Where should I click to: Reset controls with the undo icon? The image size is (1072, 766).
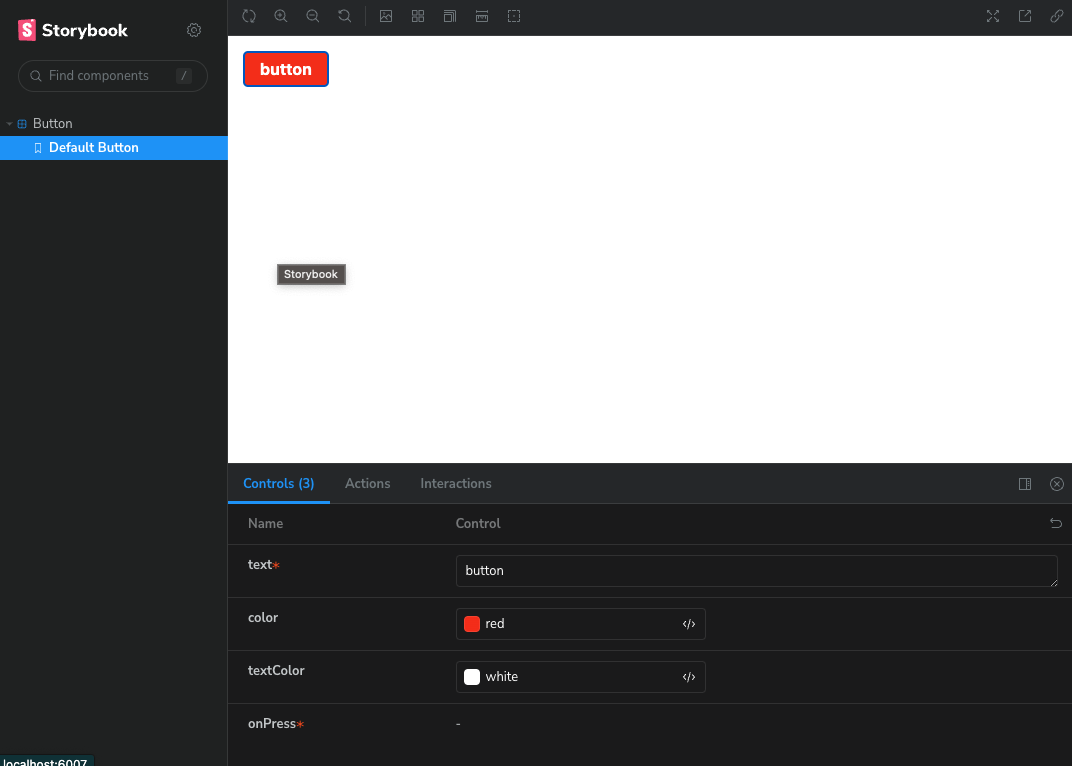(x=1056, y=523)
